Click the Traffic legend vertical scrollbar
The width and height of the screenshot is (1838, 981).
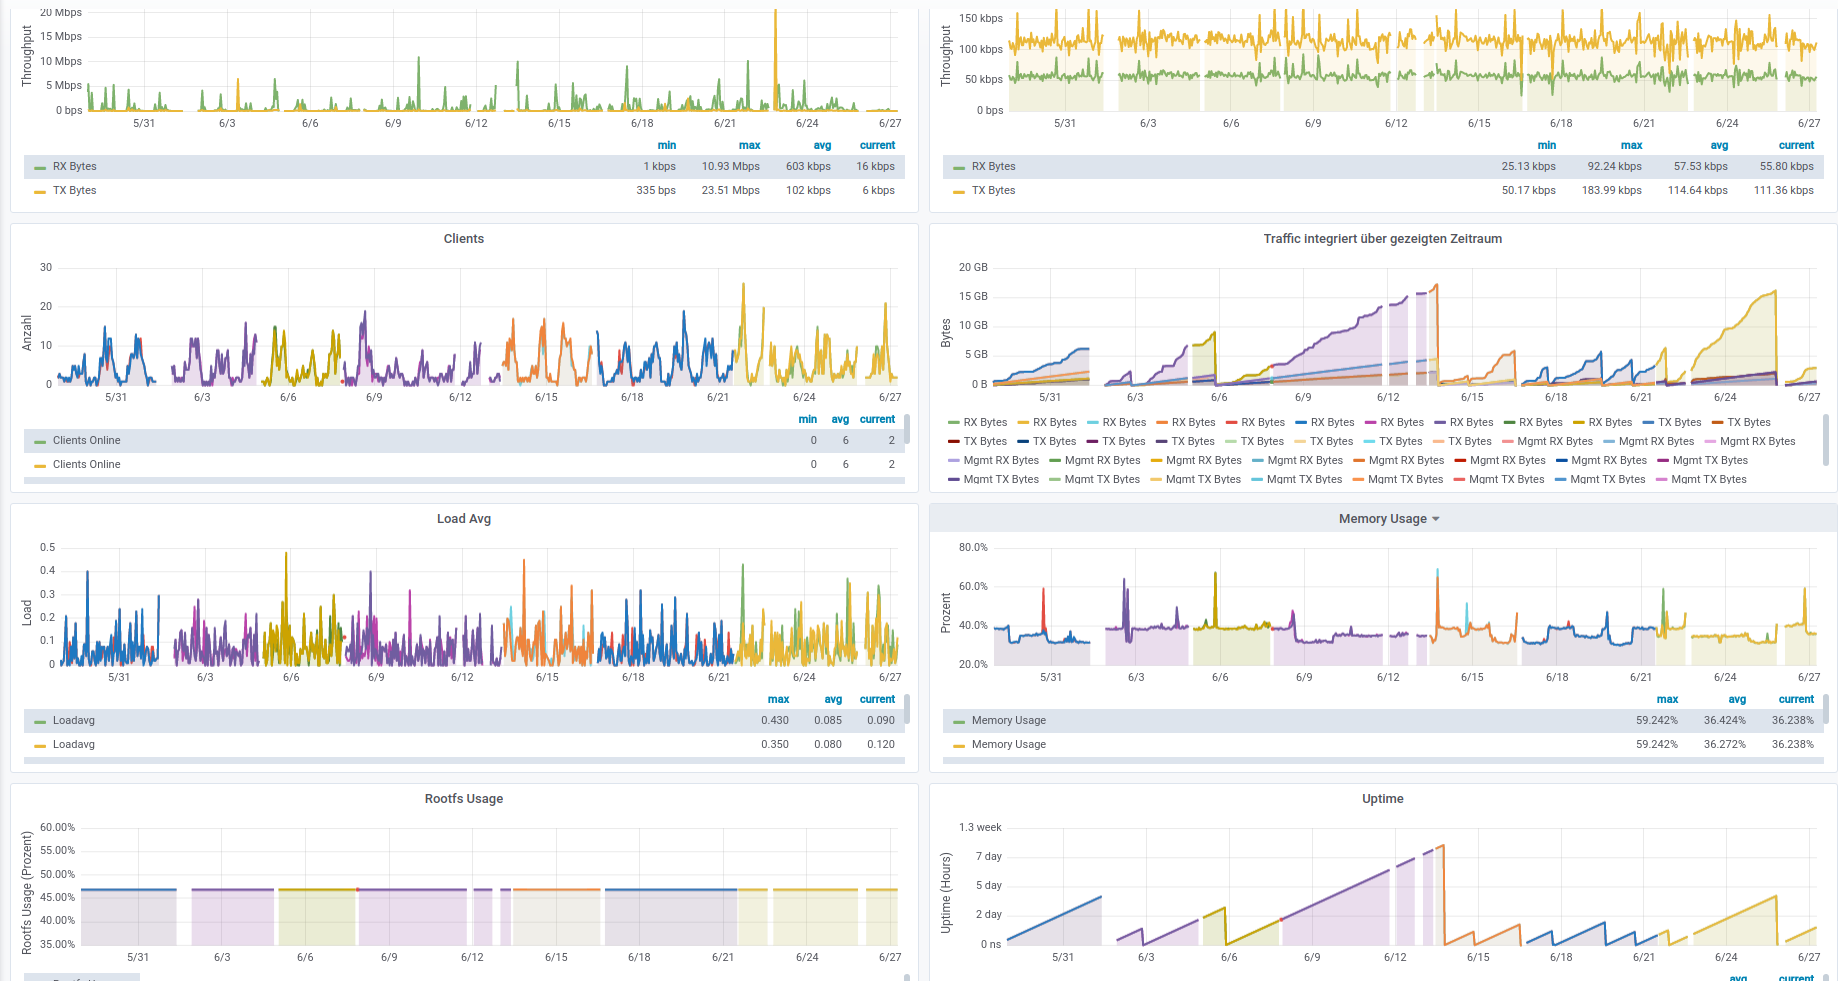click(x=1826, y=440)
